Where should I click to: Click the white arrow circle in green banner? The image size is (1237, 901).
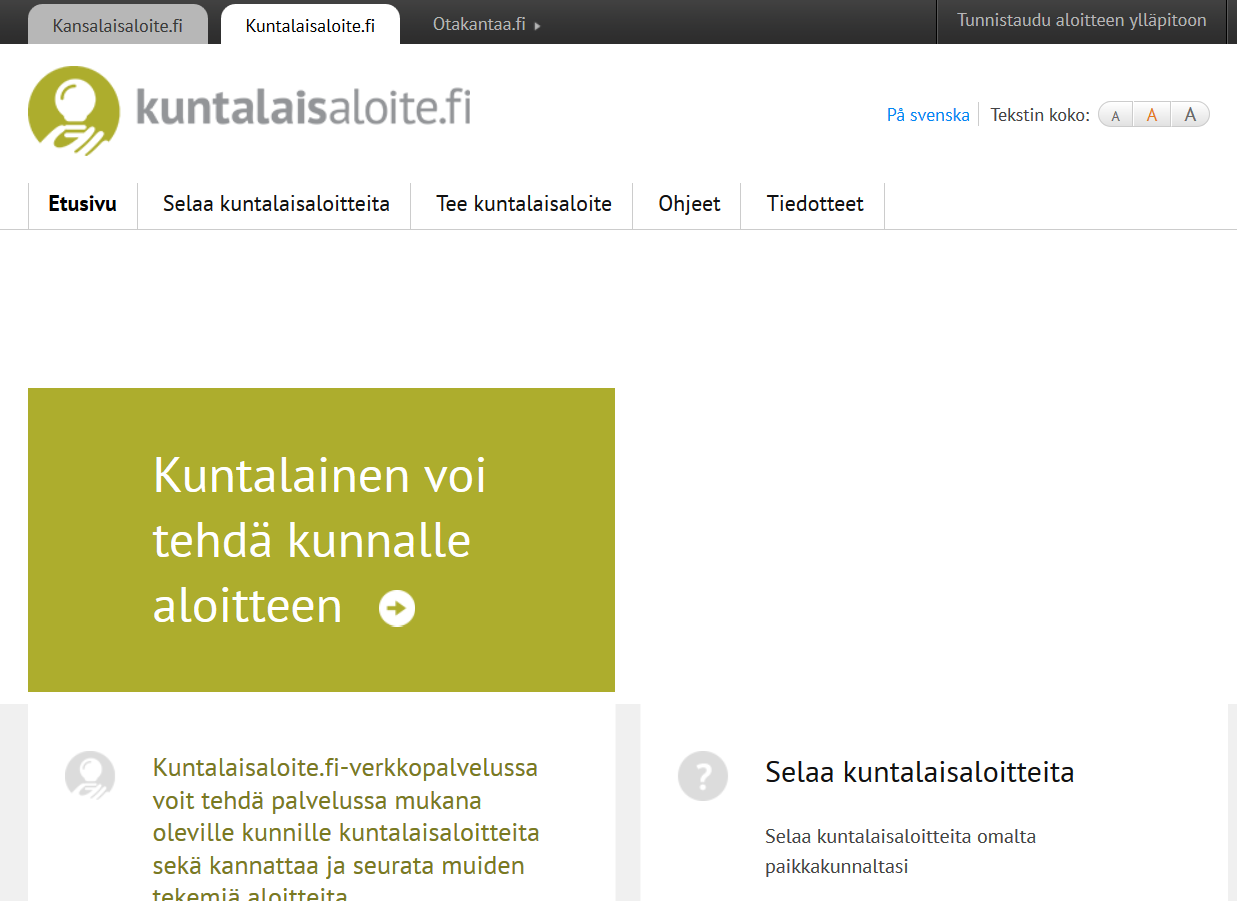point(397,608)
